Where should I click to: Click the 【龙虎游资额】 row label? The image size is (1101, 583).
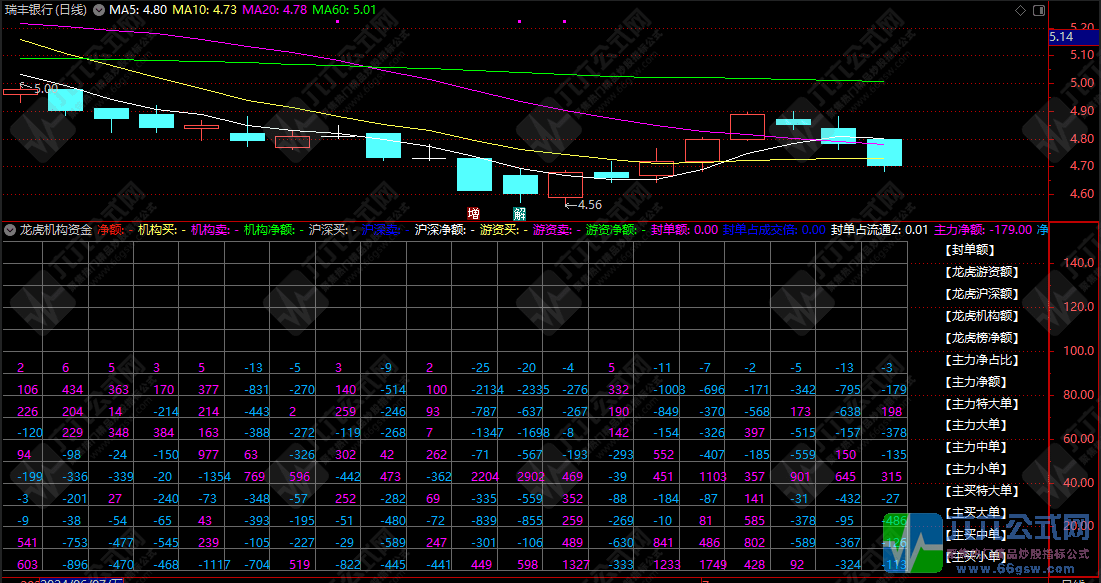(x=980, y=272)
